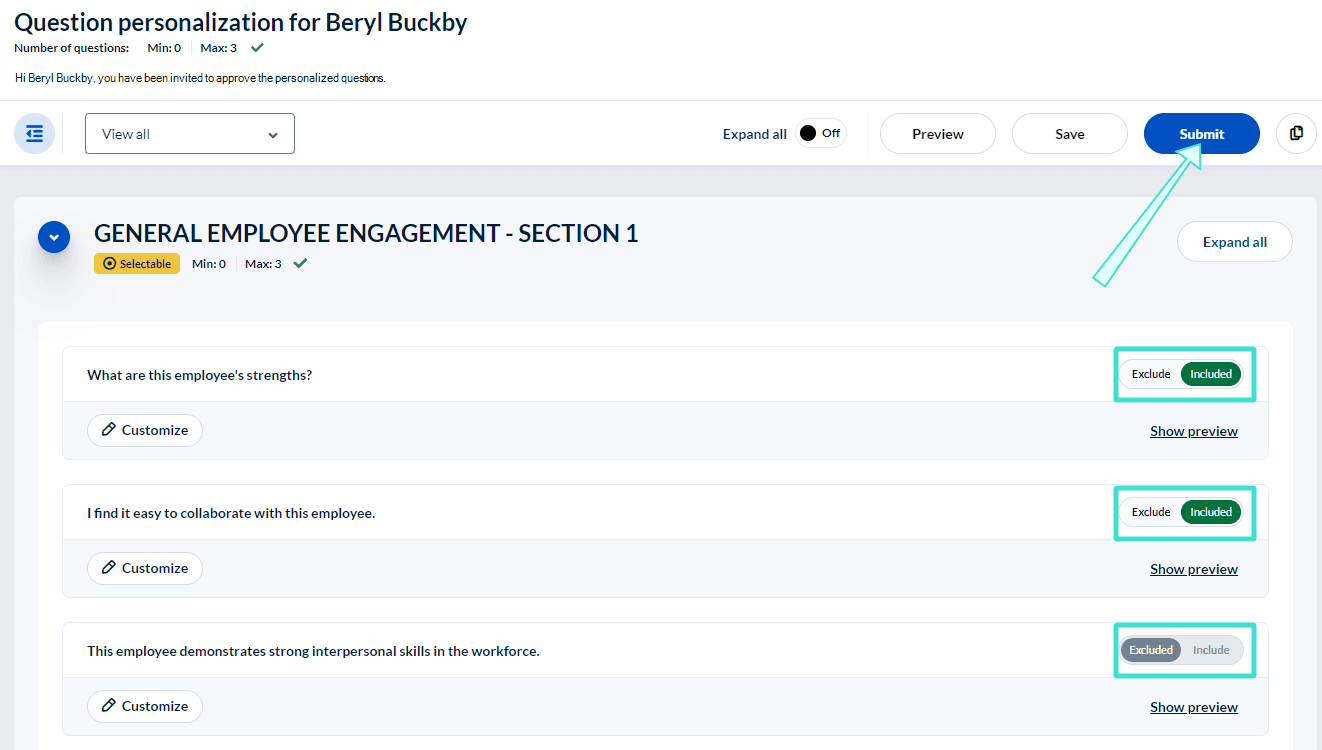Screen dimensions: 1322x750
Task: Exclude the easy to collaborate question
Action: (1150, 512)
